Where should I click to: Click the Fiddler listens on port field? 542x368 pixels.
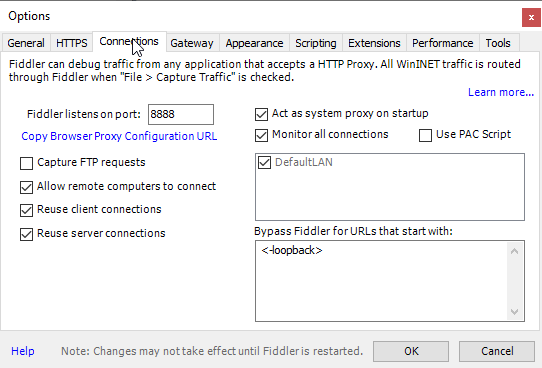pos(181,114)
